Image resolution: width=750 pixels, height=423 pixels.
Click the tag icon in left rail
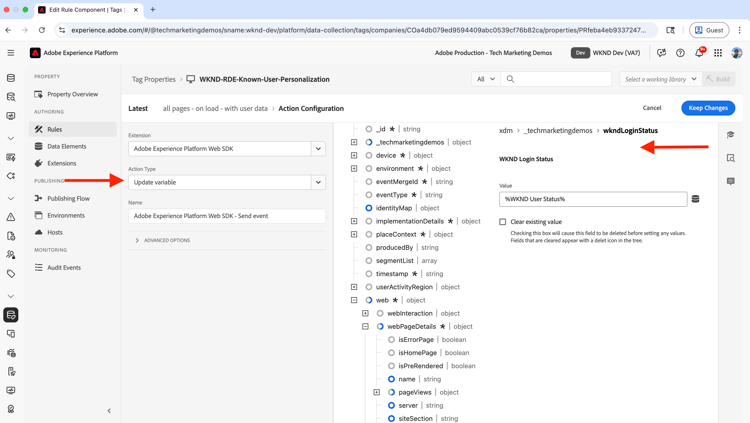click(11, 274)
